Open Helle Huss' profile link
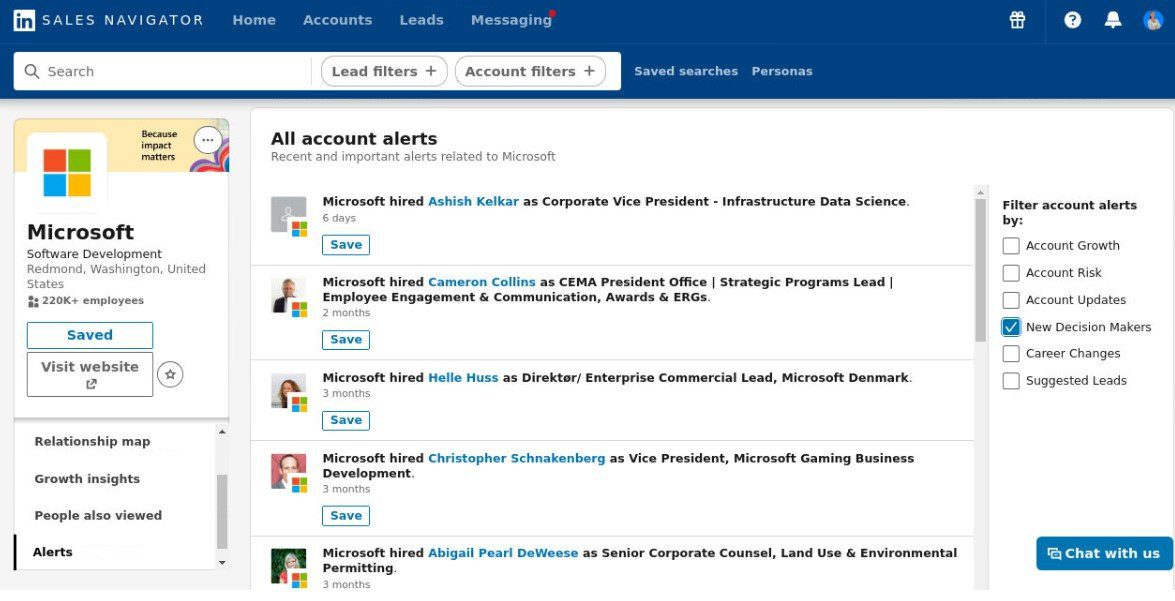Viewport: 1175px width, 601px height. 463,378
